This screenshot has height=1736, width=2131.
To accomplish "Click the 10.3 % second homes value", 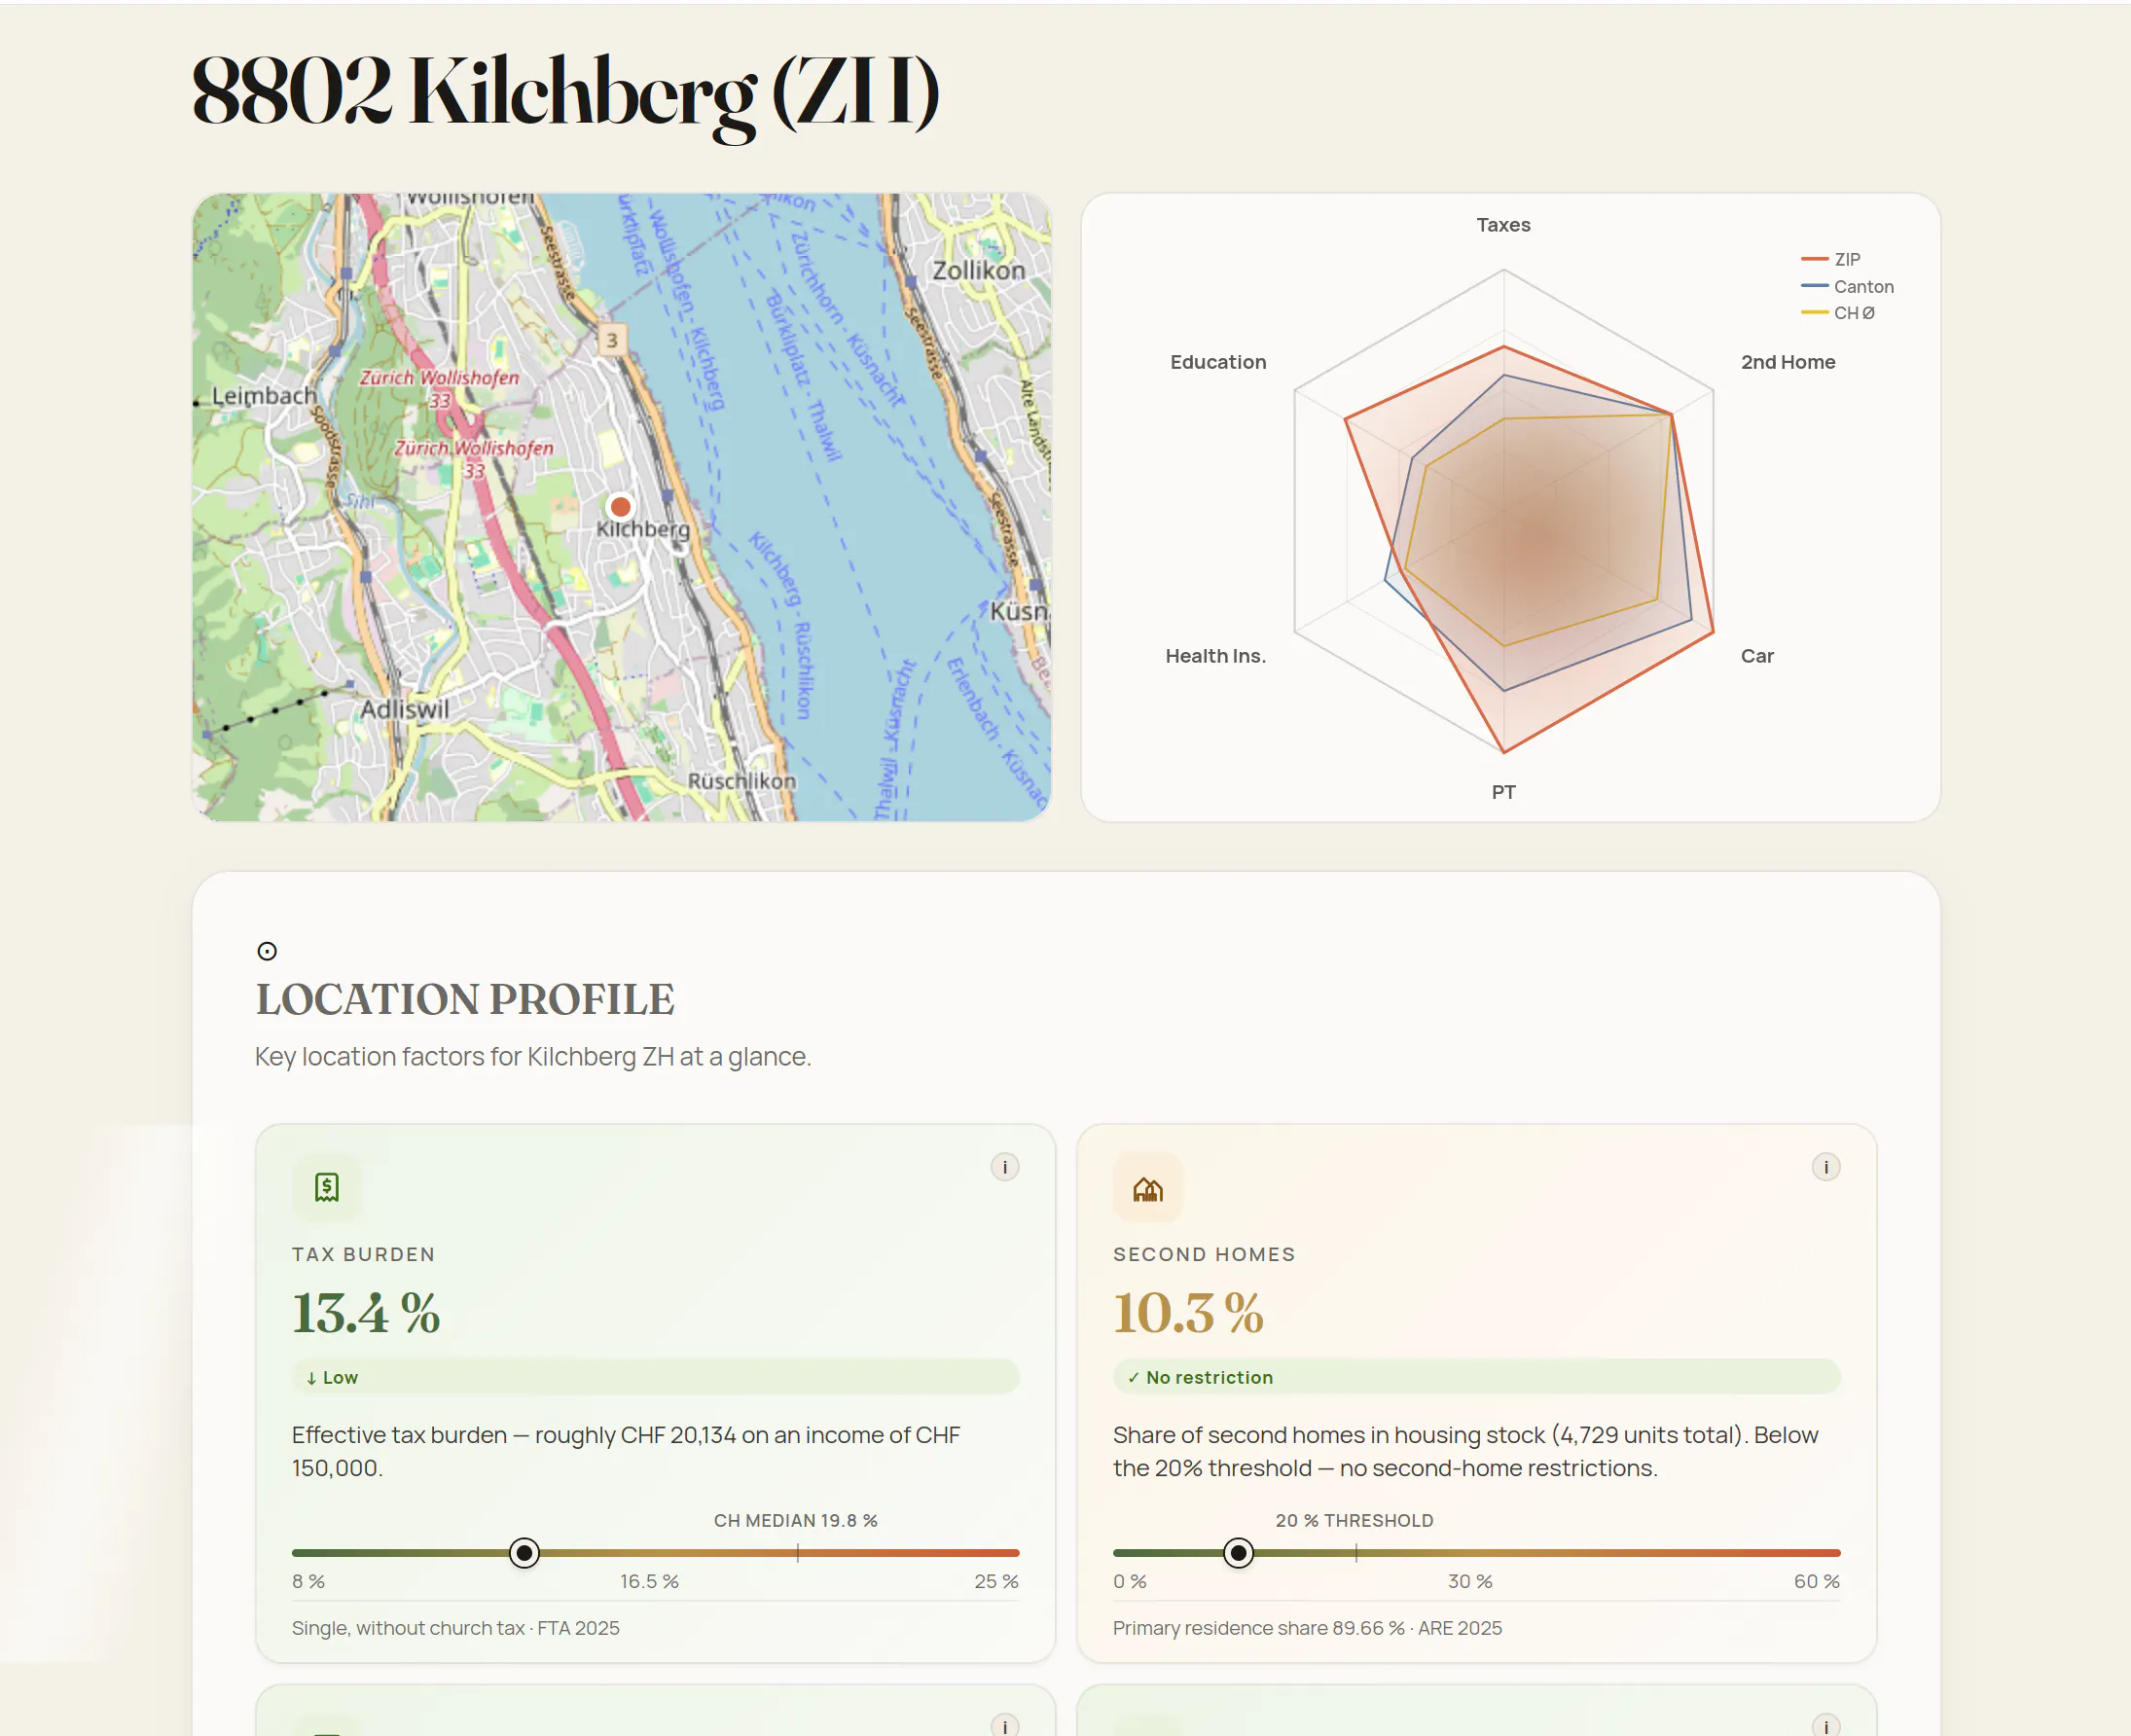I will 1188,1312.
